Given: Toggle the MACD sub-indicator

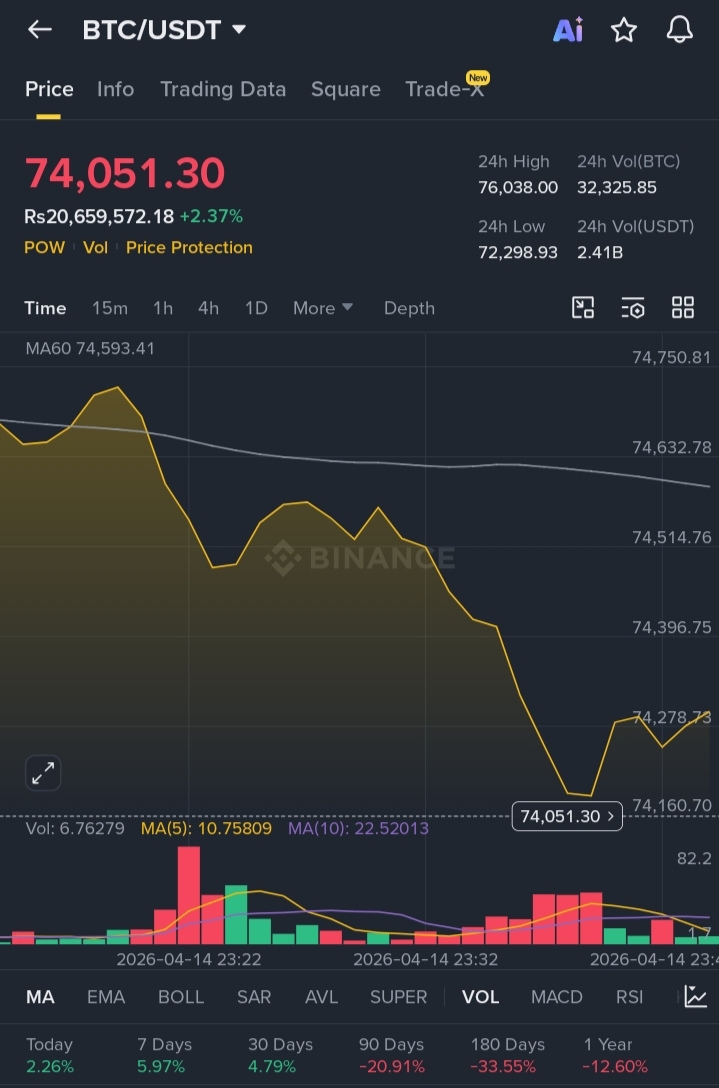Looking at the screenshot, I should pos(557,997).
